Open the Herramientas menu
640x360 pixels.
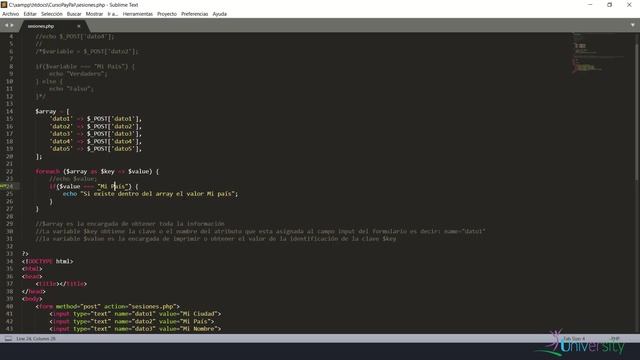(x=138, y=14)
